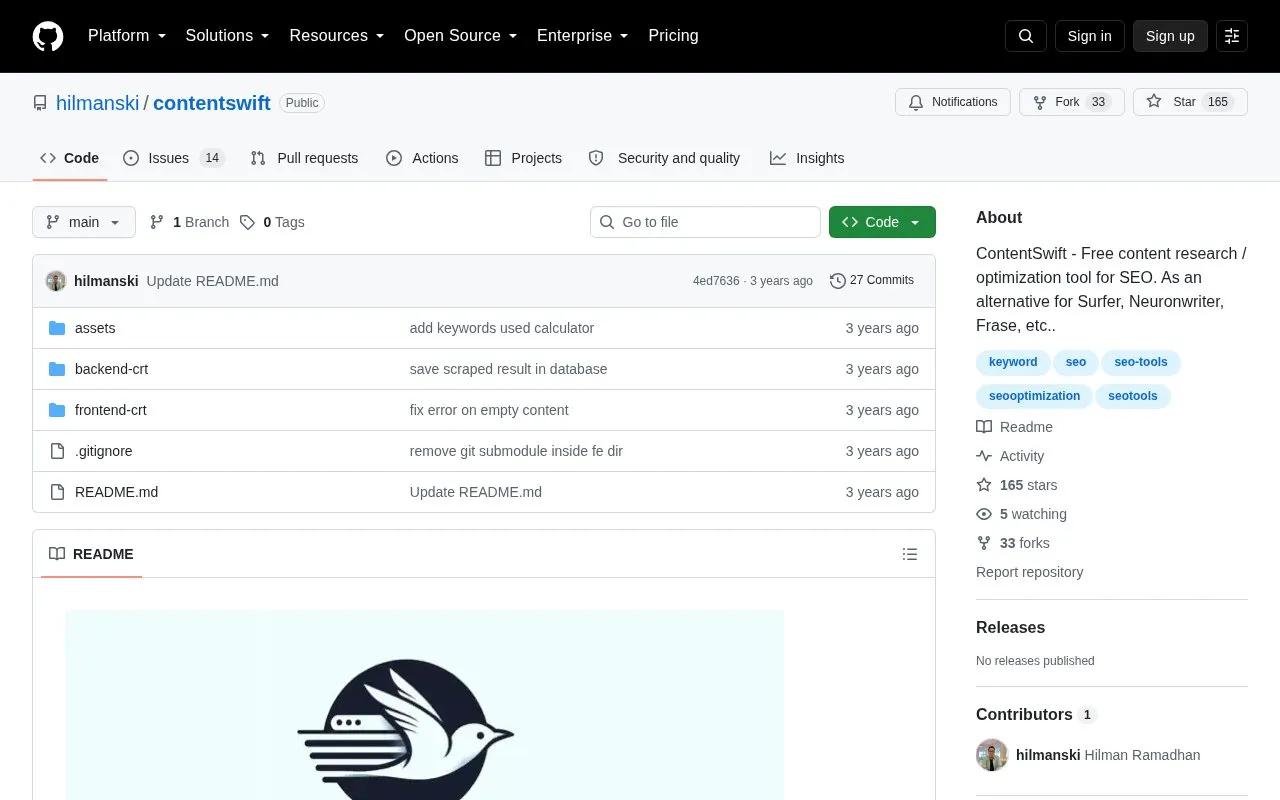Image resolution: width=1280 pixels, height=800 pixels.
Task: Open the assets folder
Action: tap(95, 328)
